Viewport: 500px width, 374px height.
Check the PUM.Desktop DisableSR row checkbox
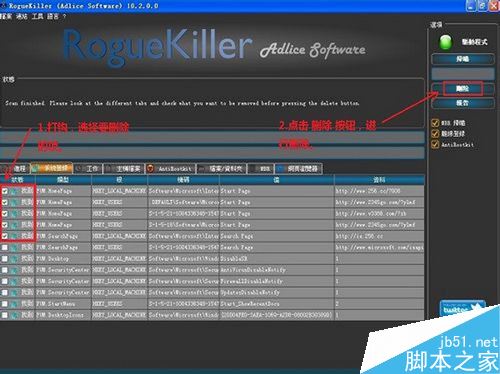click(5, 259)
